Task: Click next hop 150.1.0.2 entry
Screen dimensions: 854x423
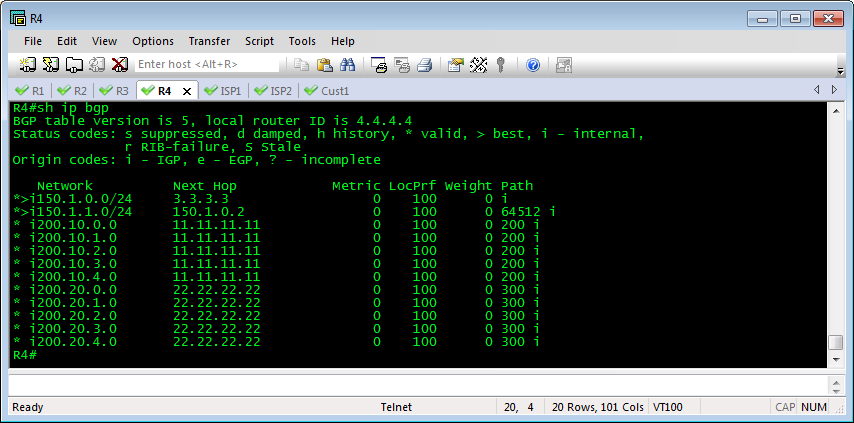Action: click(x=209, y=212)
